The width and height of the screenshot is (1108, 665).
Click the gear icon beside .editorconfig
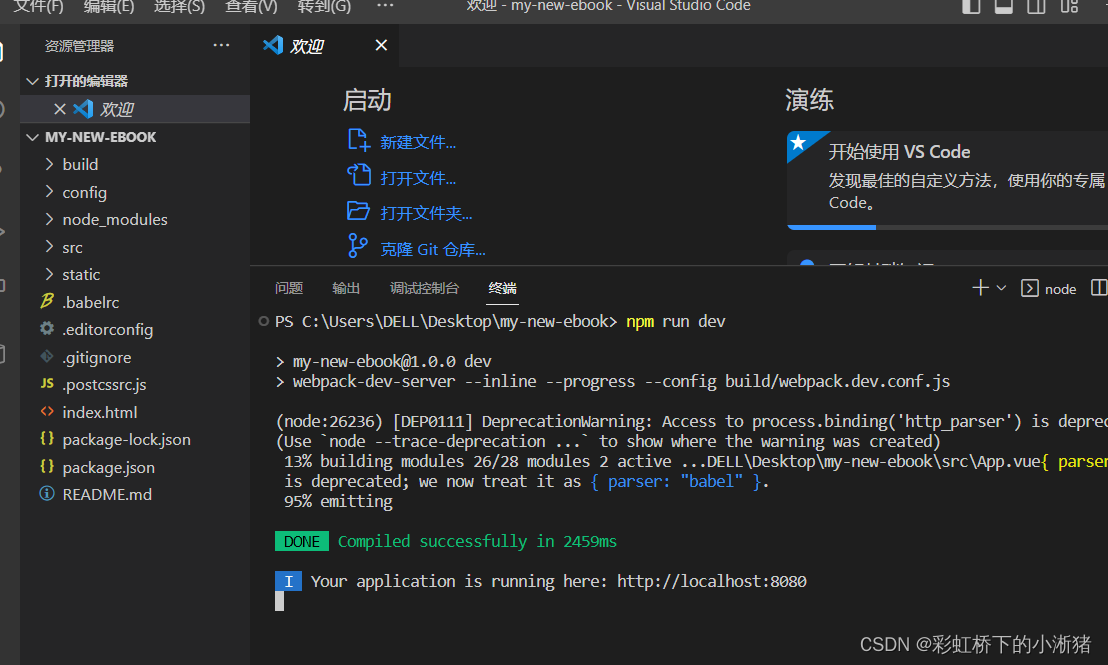click(47, 328)
